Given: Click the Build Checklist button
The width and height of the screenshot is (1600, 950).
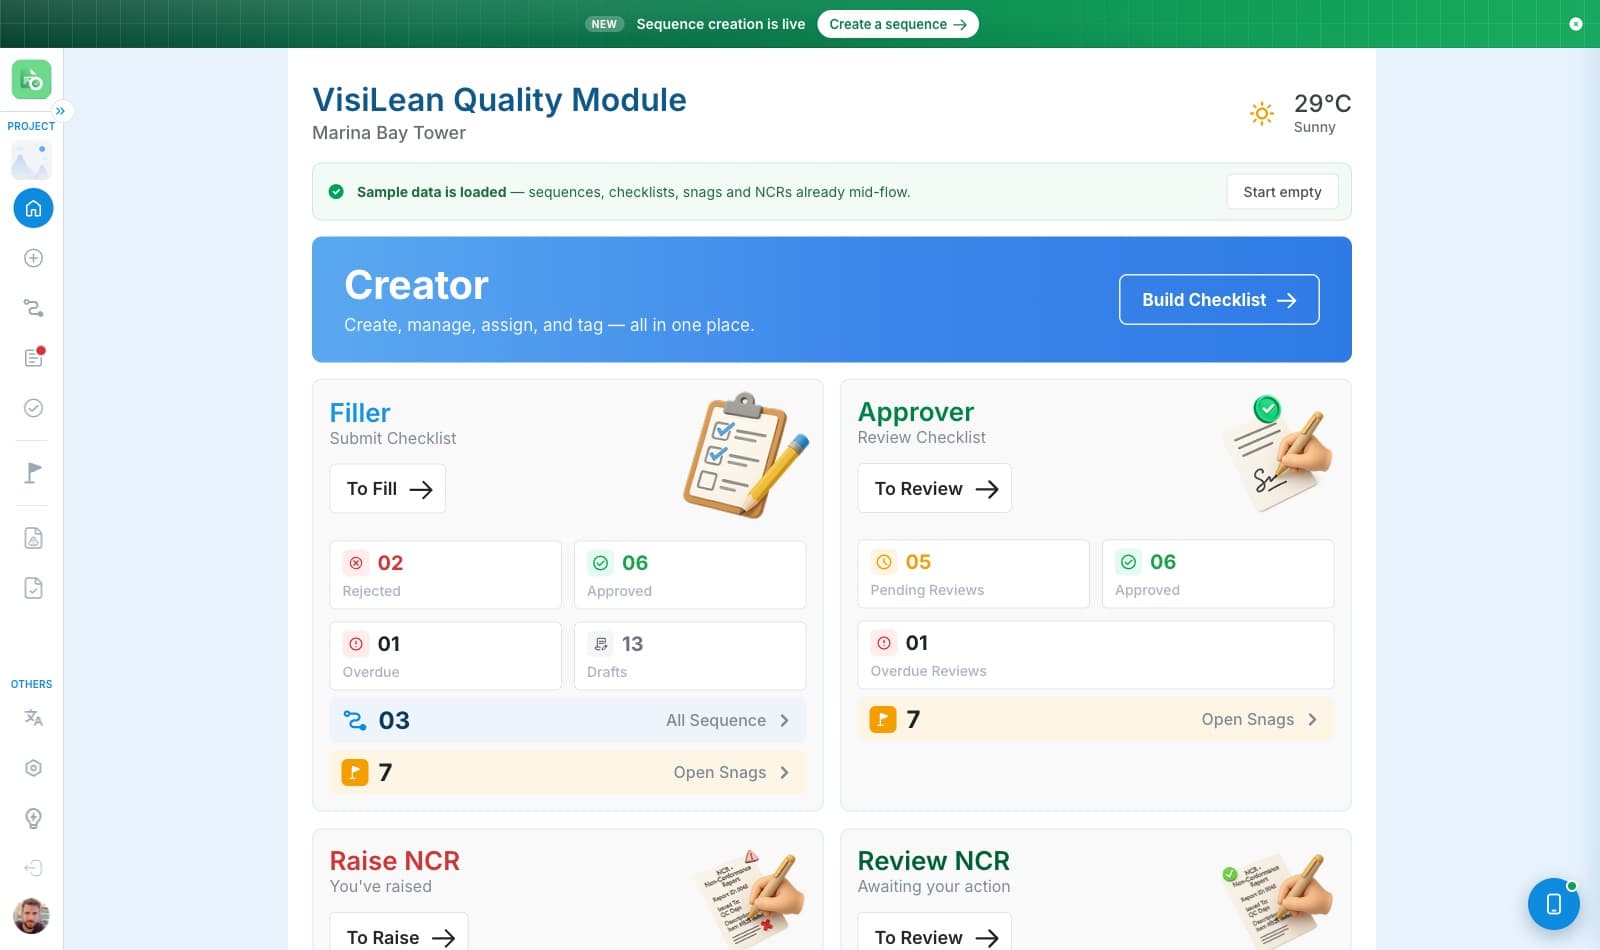Looking at the screenshot, I should 1219,300.
